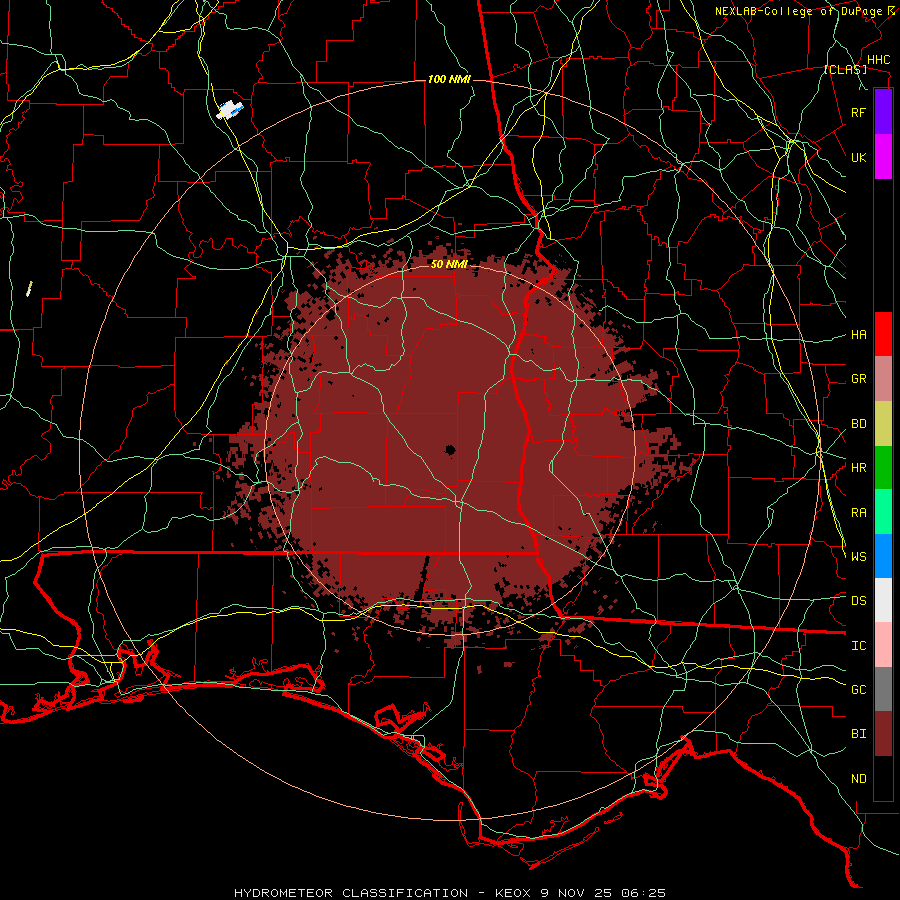Click the GR legend color swatch
The height and width of the screenshot is (900, 900).
click(883, 379)
